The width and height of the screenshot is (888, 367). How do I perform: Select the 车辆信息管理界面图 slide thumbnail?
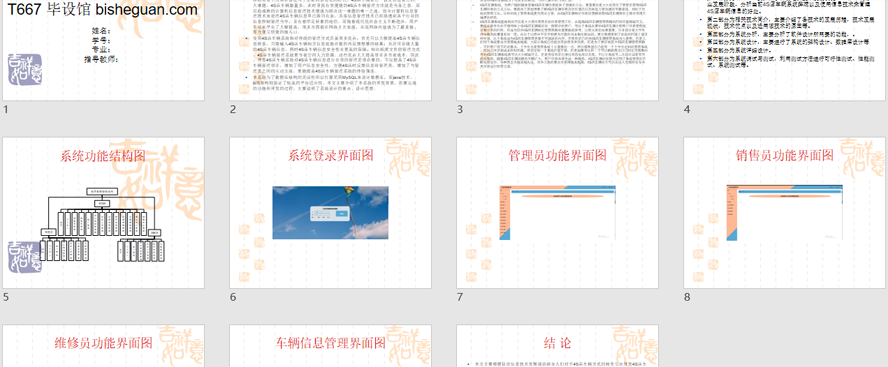click(x=330, y=345)
